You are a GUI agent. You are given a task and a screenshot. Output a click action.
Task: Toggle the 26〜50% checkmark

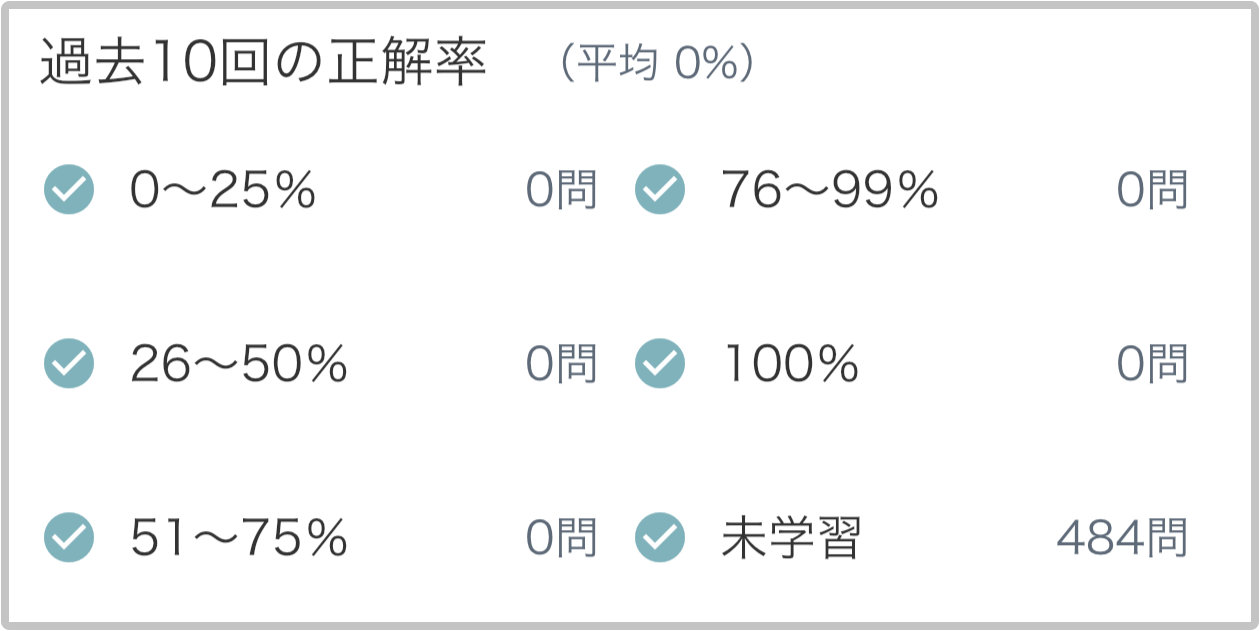pyautogui.click(x=69, y=364)
